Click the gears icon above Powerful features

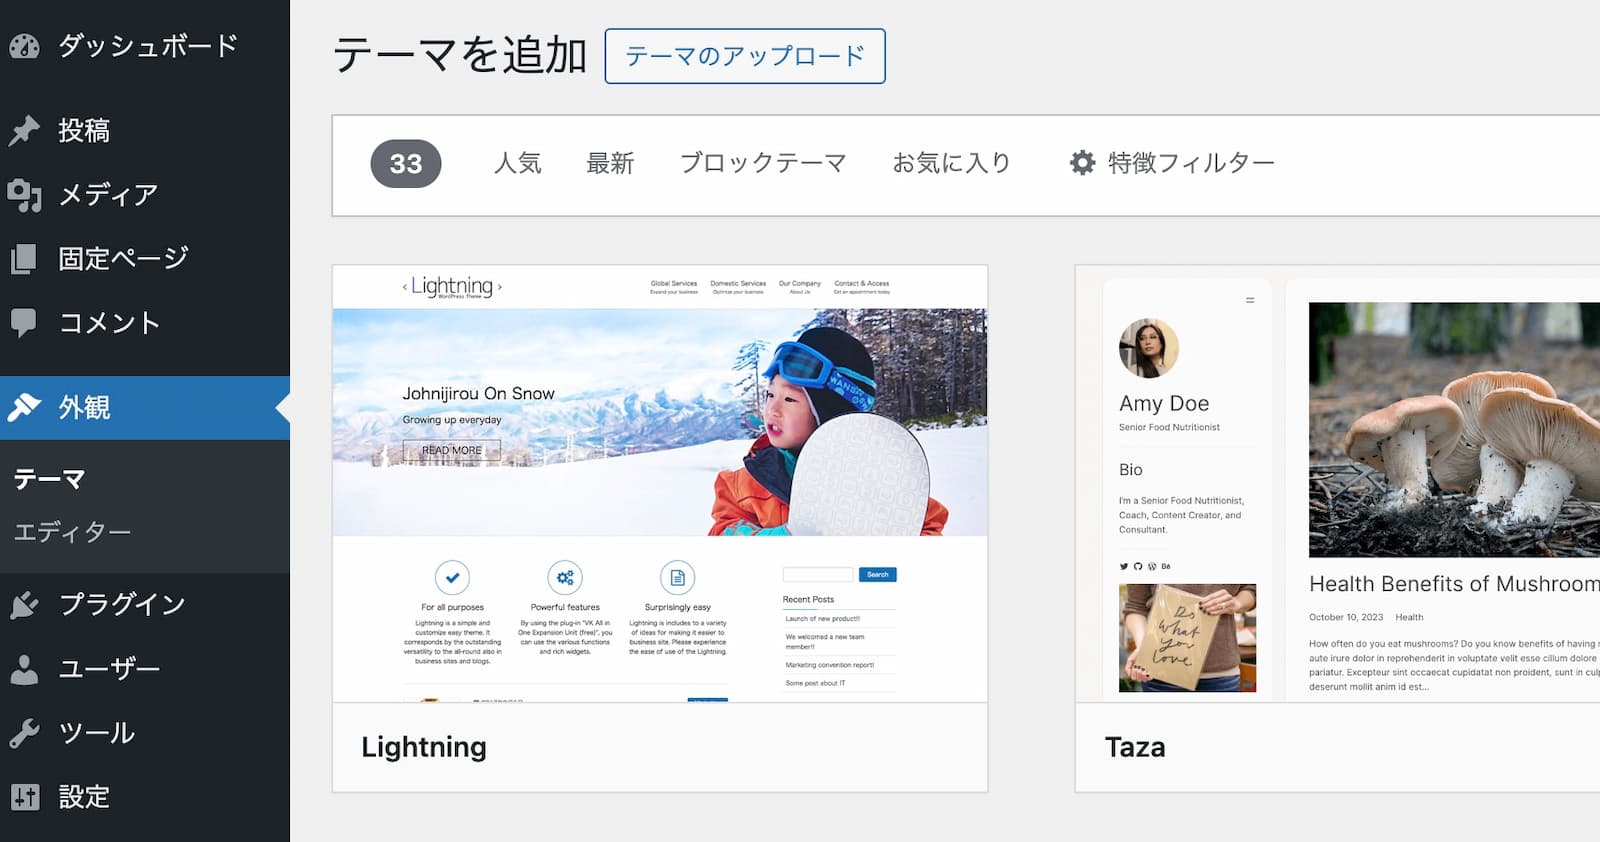coord(565,577)
